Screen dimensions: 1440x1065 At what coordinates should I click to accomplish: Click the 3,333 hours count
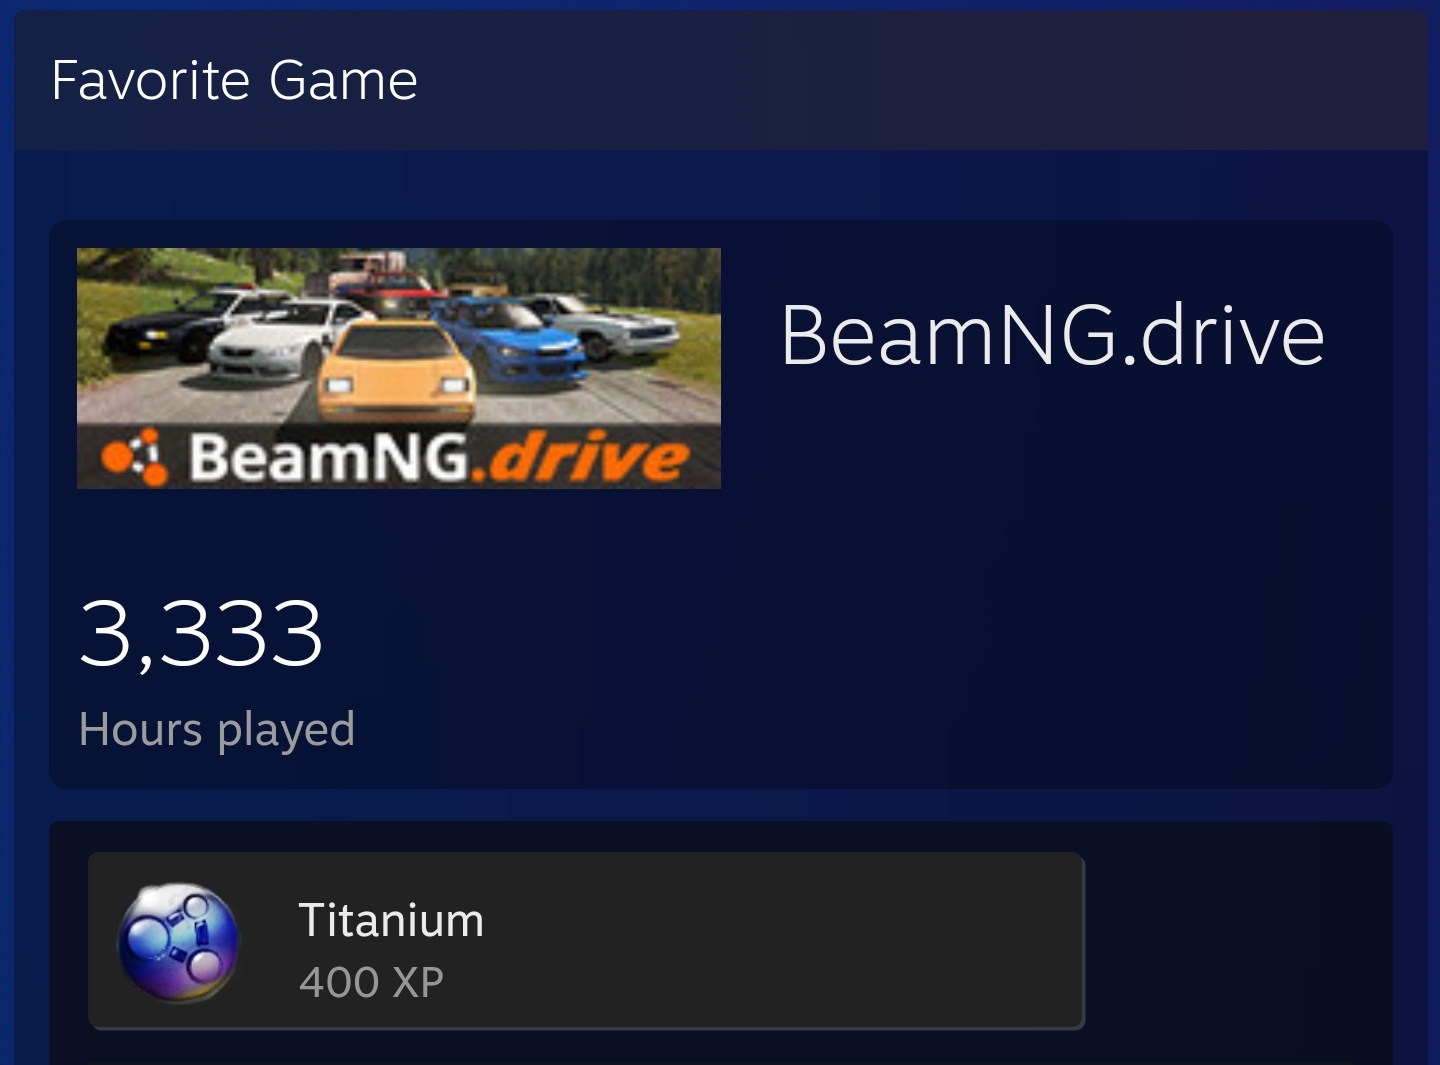(201, 633)
